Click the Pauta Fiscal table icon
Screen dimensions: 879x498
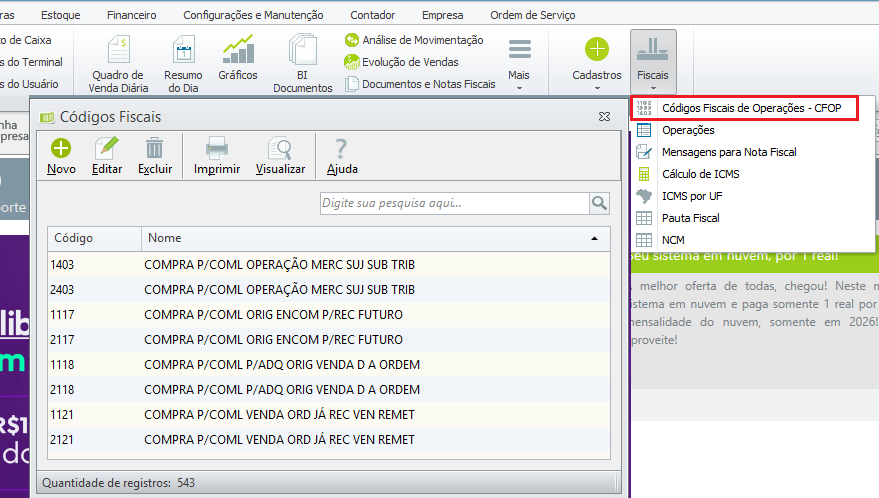[x=644, y=218]
